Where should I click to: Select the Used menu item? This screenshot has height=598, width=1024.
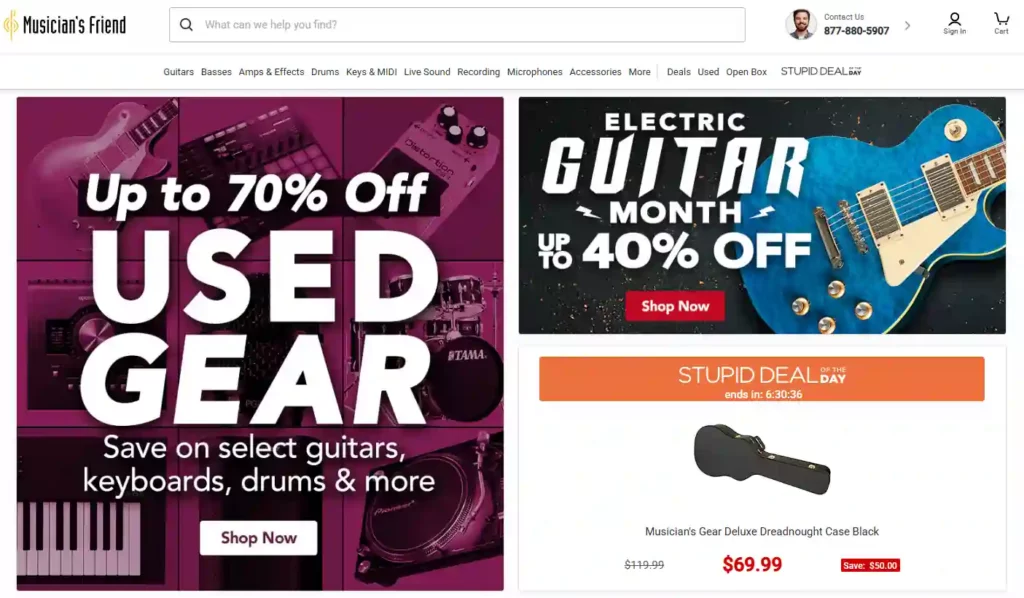[x=708, y=71]
